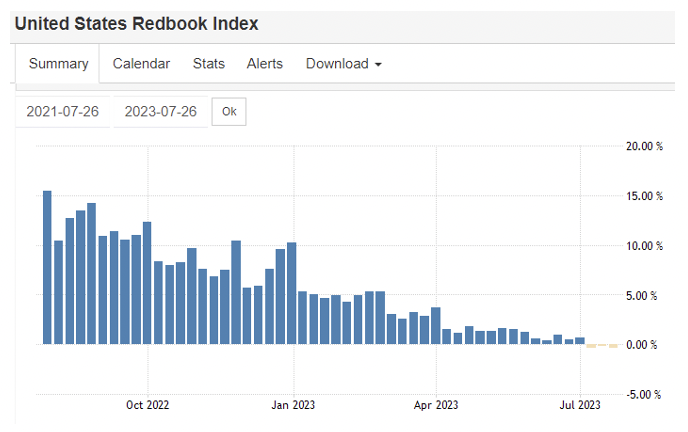Click the end date field 2023-07-26

click(161, 111)
